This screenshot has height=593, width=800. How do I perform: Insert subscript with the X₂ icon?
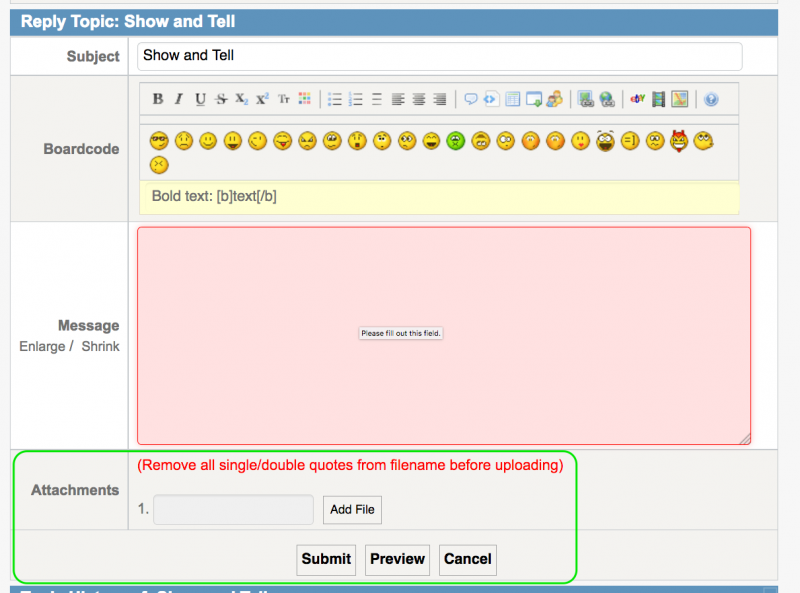[x=242, y=99]
